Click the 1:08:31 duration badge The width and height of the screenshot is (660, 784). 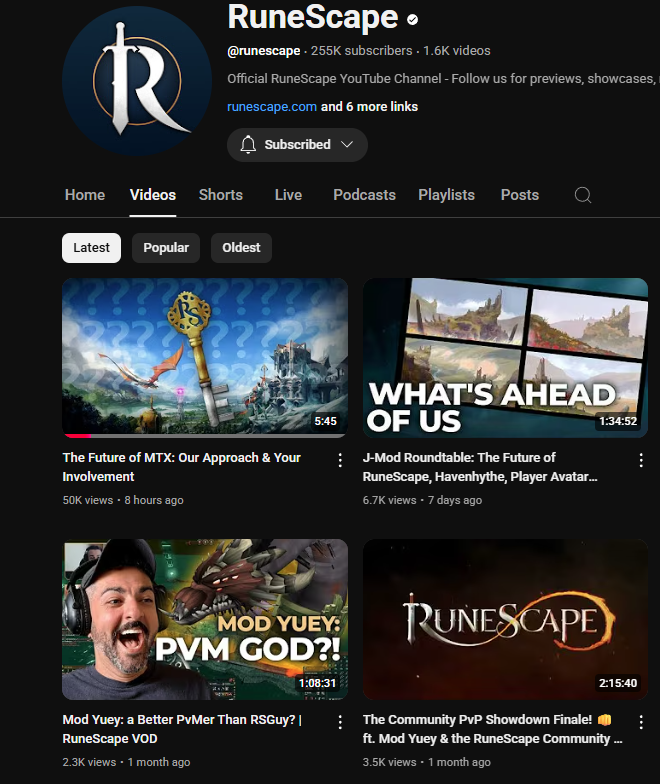click(317, 683)
